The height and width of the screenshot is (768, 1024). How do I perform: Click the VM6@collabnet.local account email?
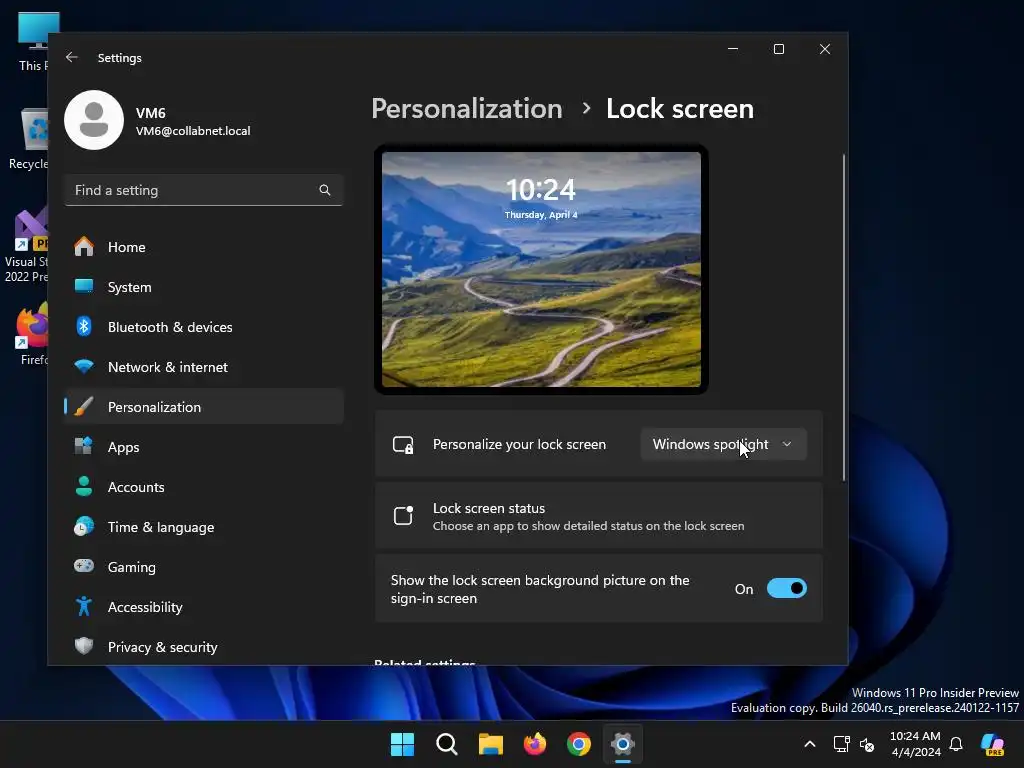pos(193,131)
